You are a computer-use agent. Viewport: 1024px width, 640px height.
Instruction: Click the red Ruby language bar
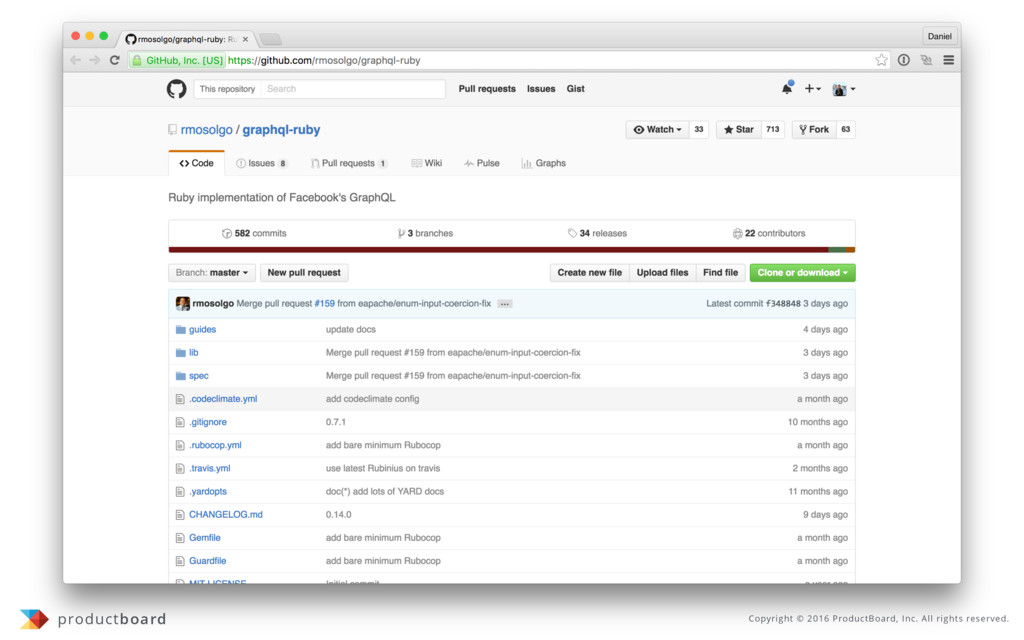tap(498, 249)
